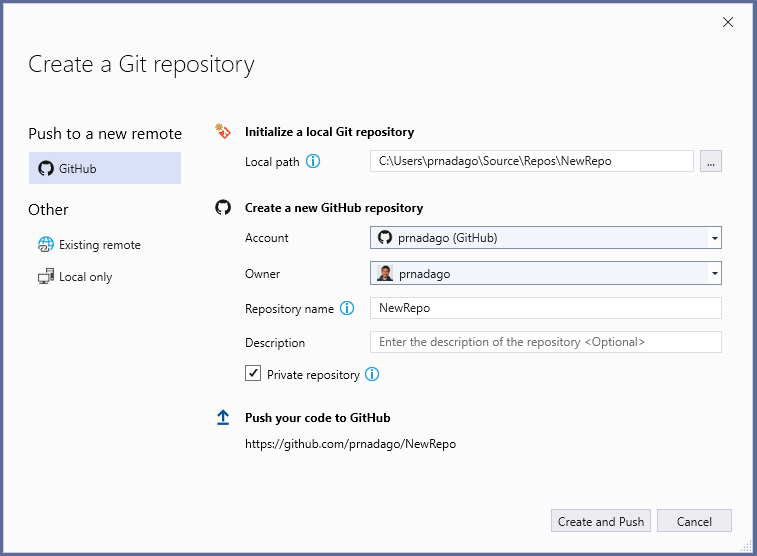This screenshot has width=757, height=556.
Task: Click the Local only computer icon
Action: pyautogui.click(x=46, y=277)
